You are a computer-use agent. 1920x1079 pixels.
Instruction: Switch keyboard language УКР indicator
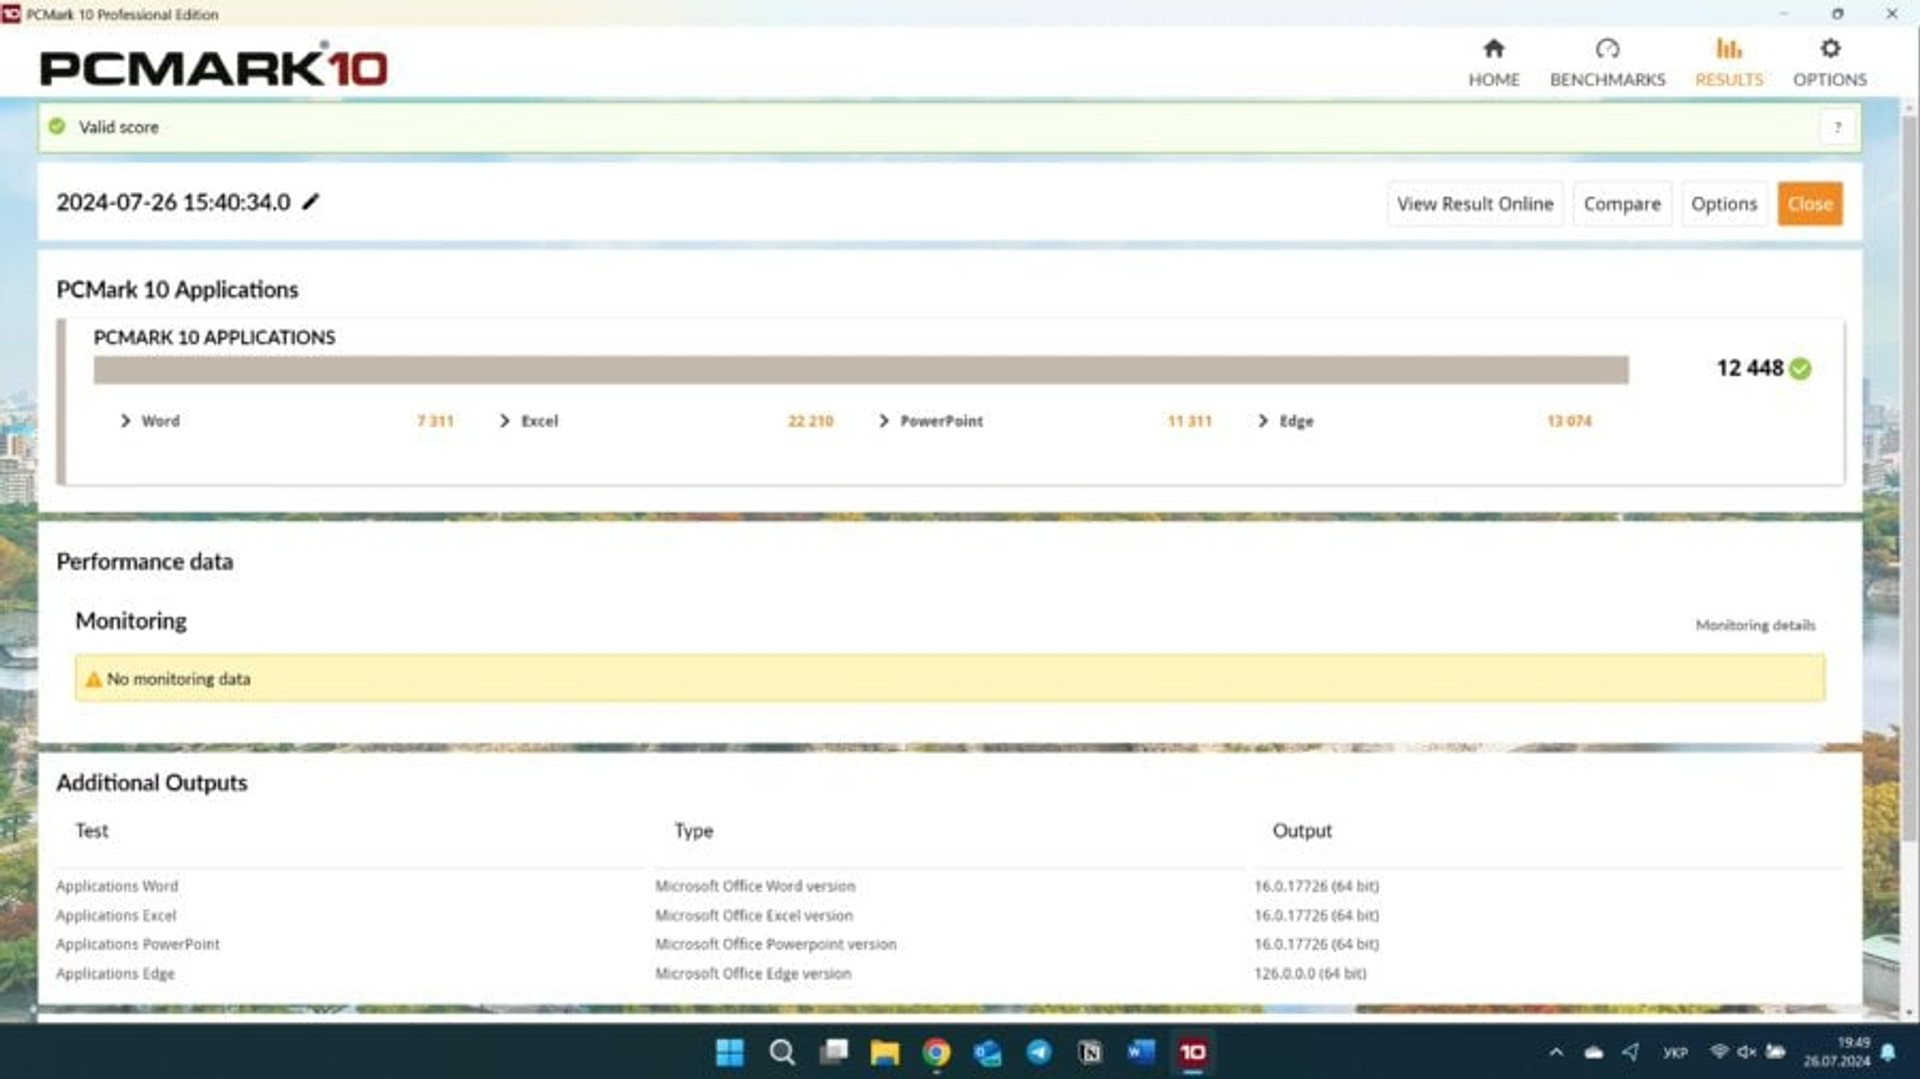pos(1675,1052)
